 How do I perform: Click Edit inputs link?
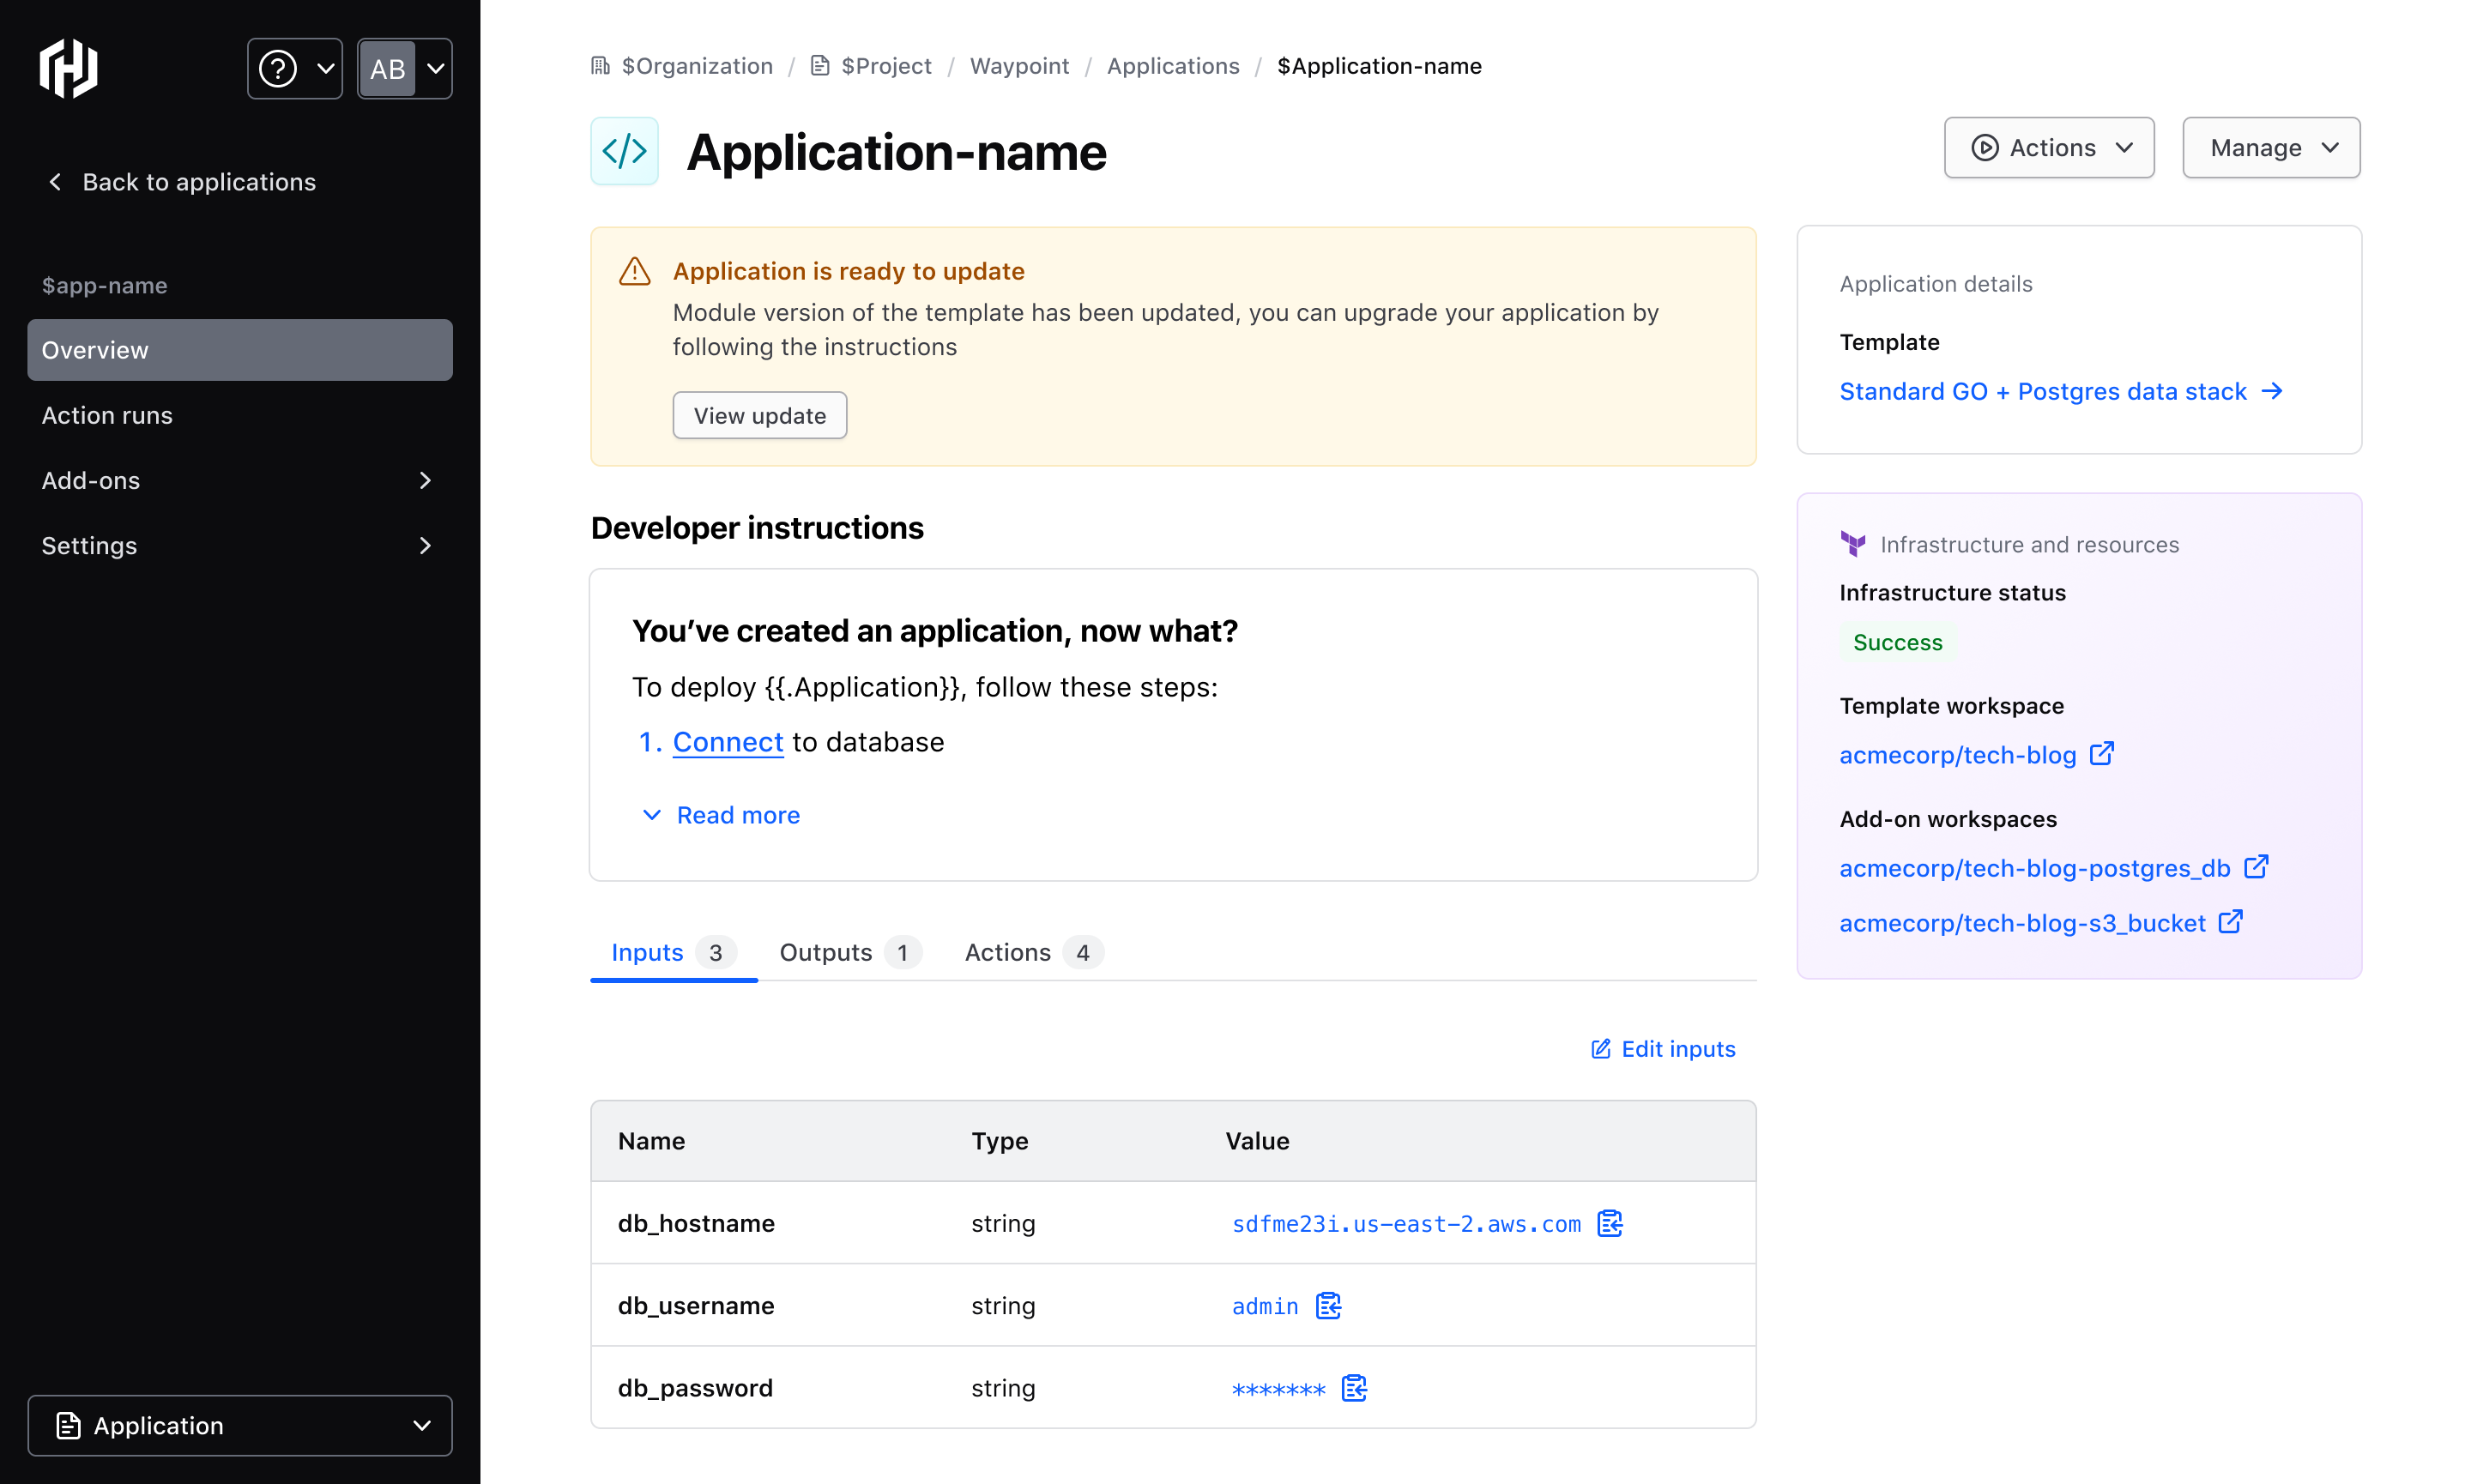point(1663,1049)
